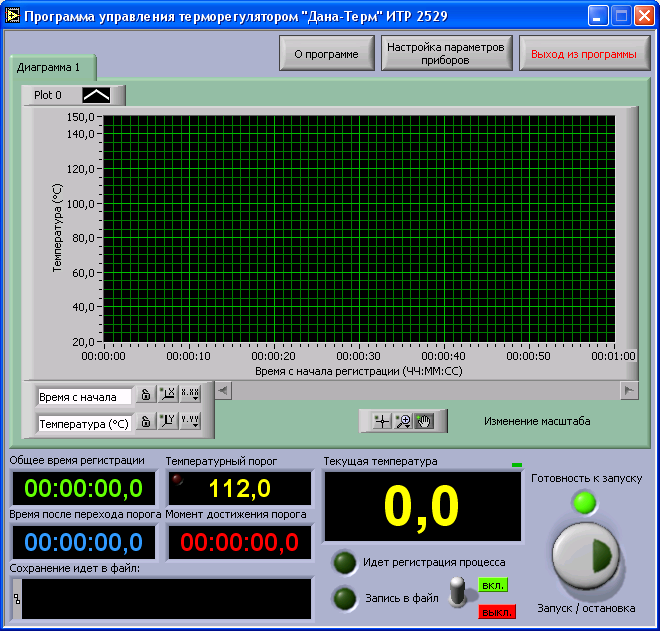Select the crosshair cursor tool in graph palette

pos(381,421)
